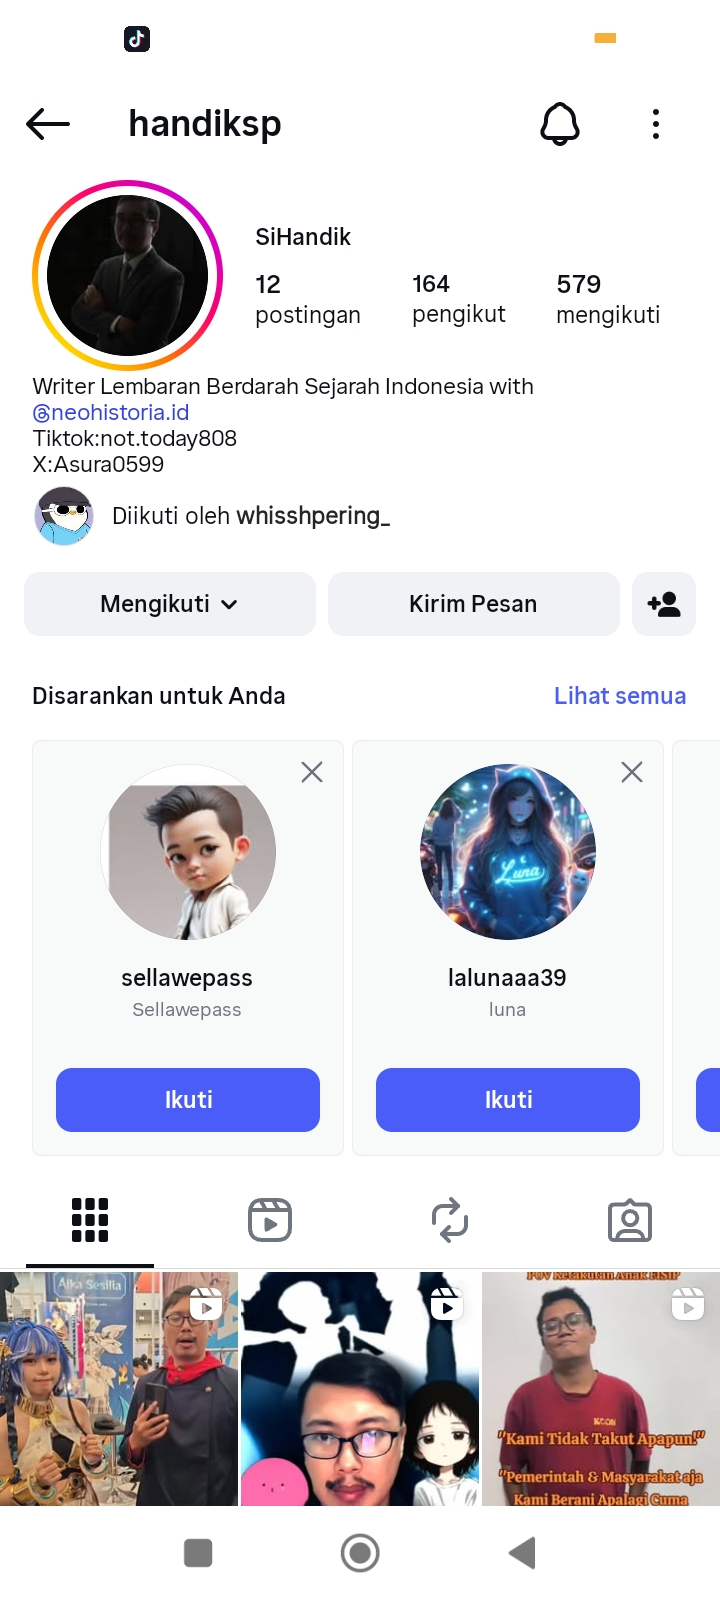This screenshot has height=1600, width=720.
Task: Tap the add-person suggestion icon
Action: (664, 604)
